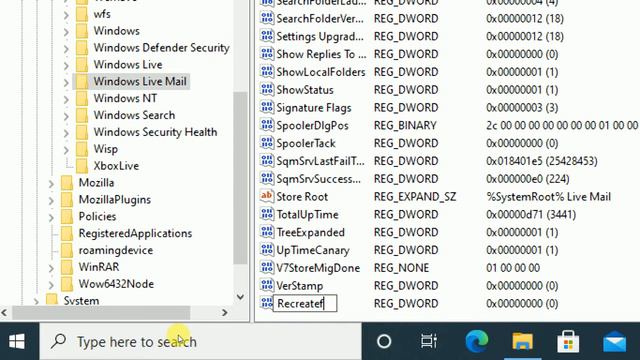Click the UpTimeCanary value icon
640x360 pixels.
[267, 250]
